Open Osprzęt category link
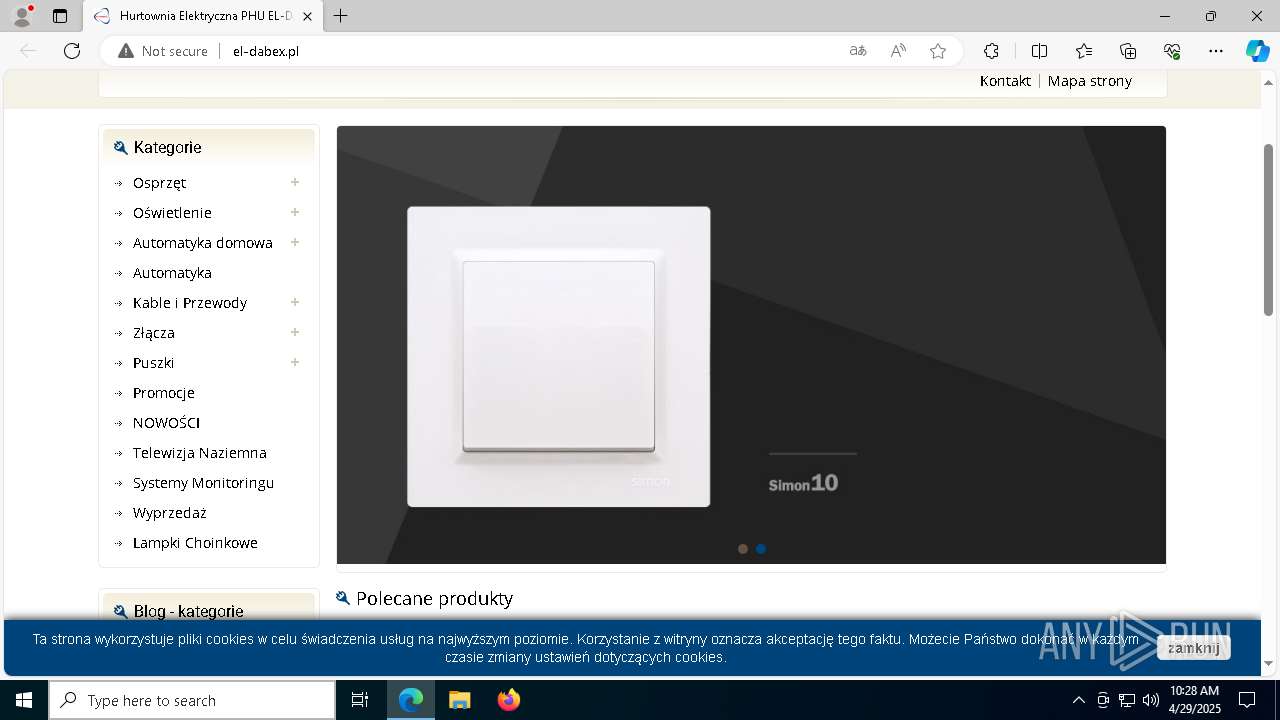The width and height of the screenshot is (1280, 720). click(159, 183)
